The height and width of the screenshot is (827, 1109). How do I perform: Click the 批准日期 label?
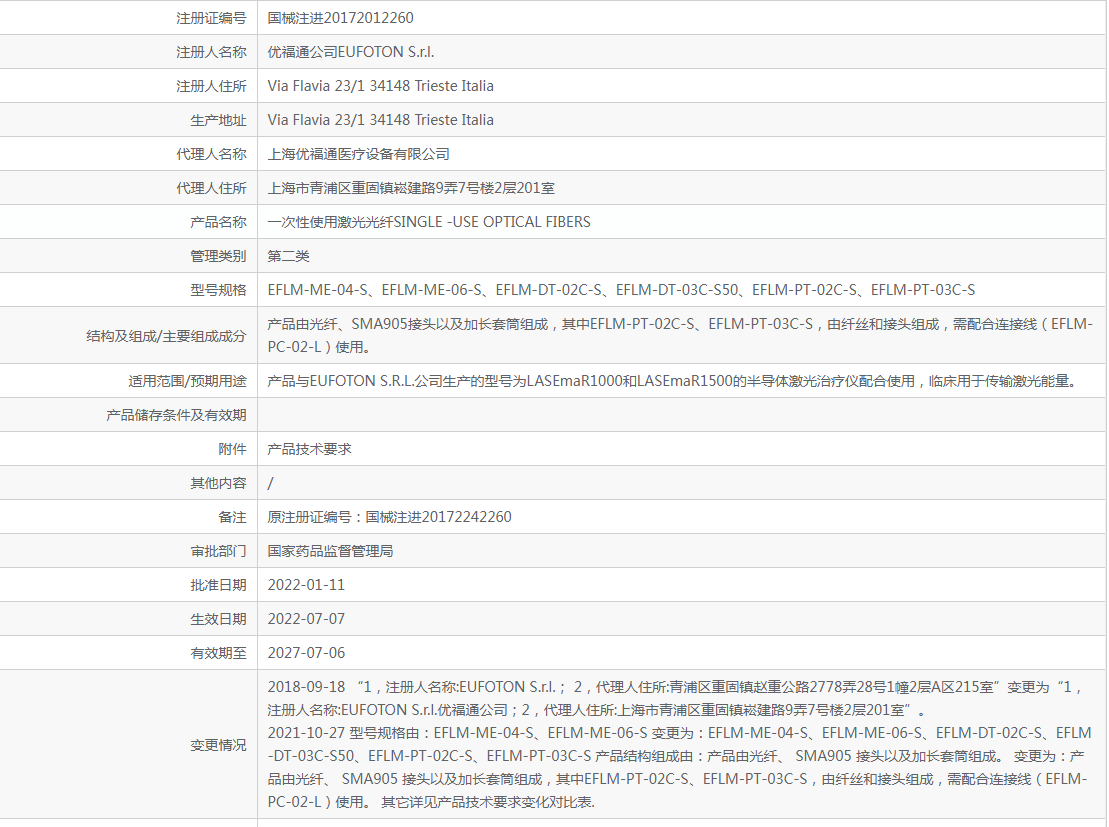point(218,584)
